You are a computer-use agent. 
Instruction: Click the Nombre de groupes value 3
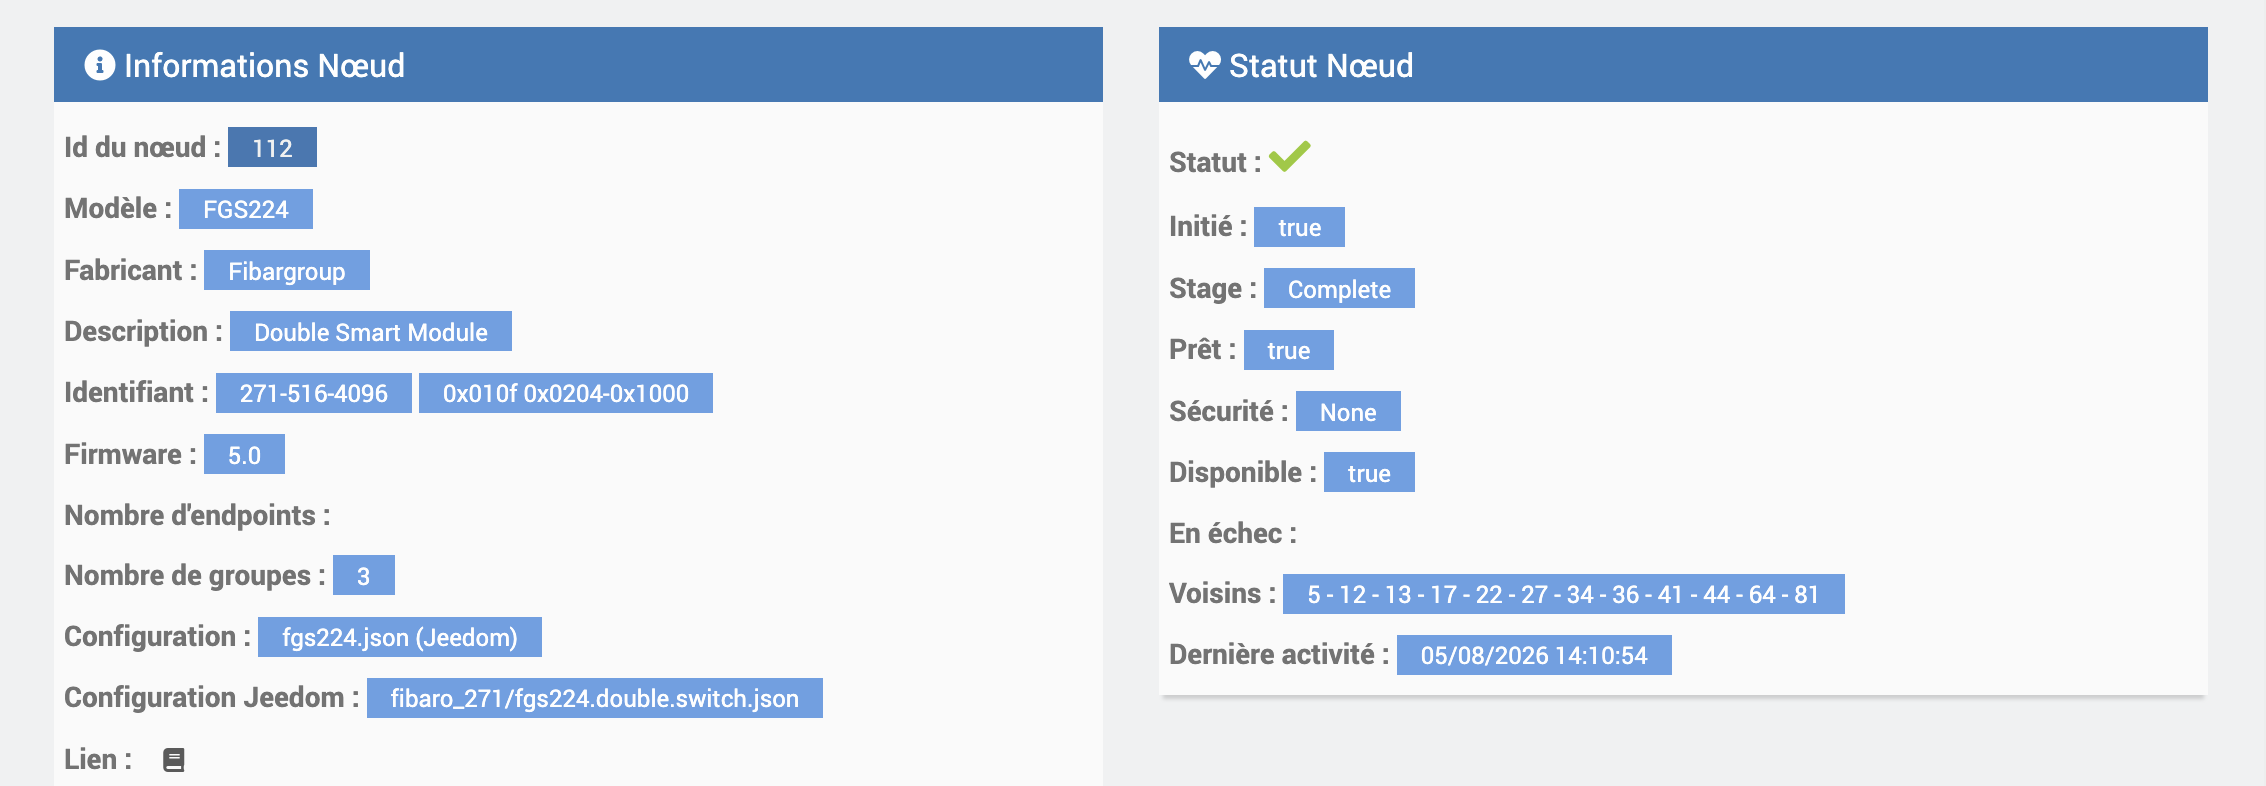pos(364,575)
